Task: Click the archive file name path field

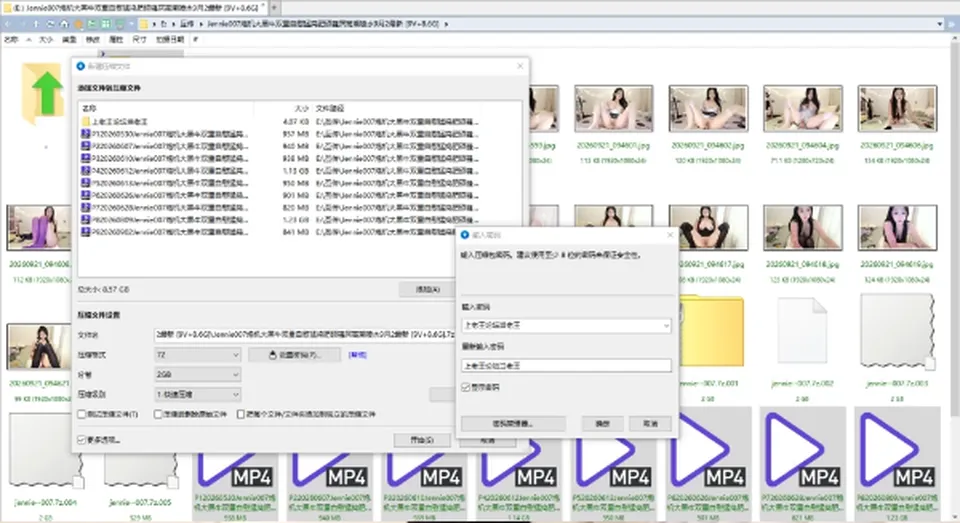Action: [304, 335]
